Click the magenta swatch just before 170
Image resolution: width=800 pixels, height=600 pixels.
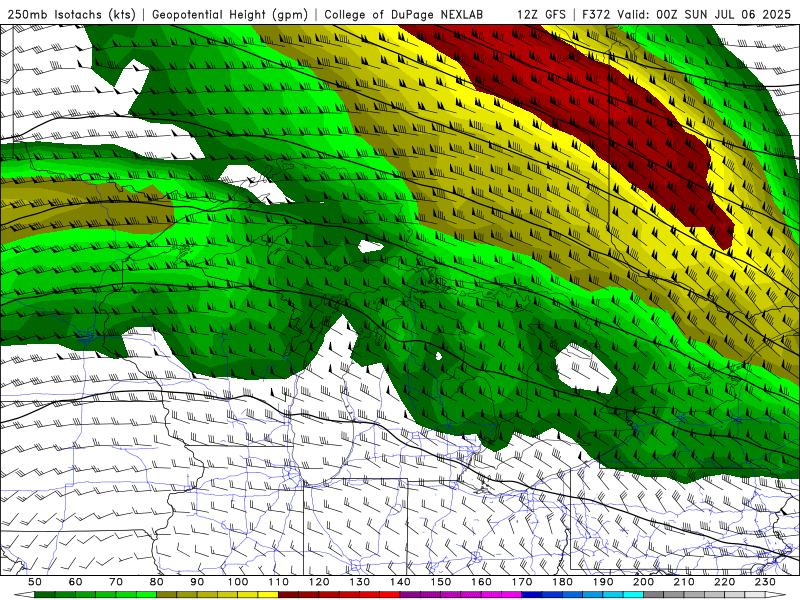click(x=511, y=595)
